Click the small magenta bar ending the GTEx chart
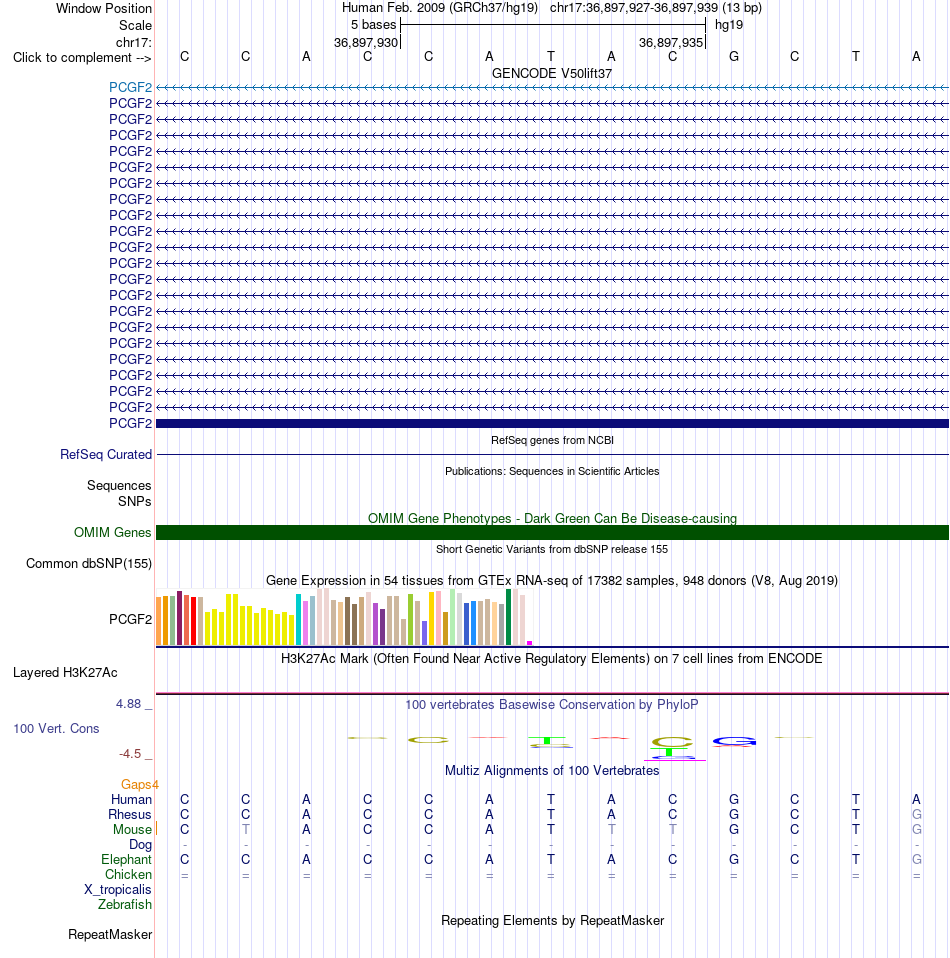950x958 pixels. [530, 643]
